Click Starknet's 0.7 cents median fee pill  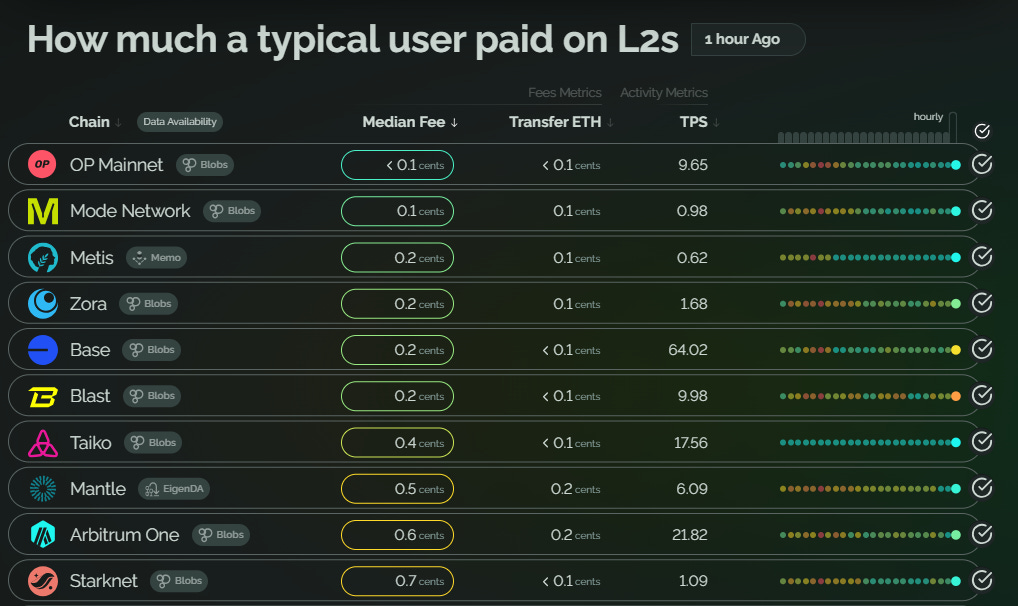tap(397, 581)
